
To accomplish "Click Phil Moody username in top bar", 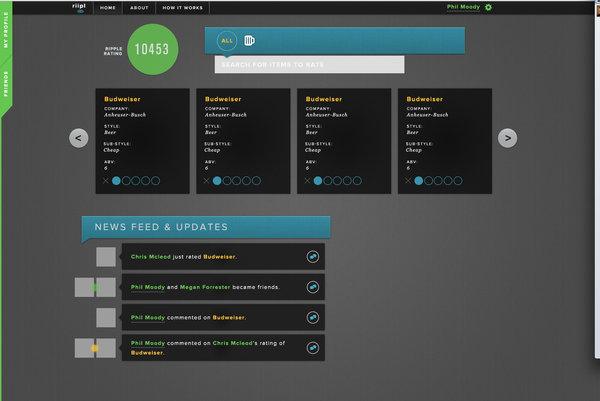I will coord(463,7).
